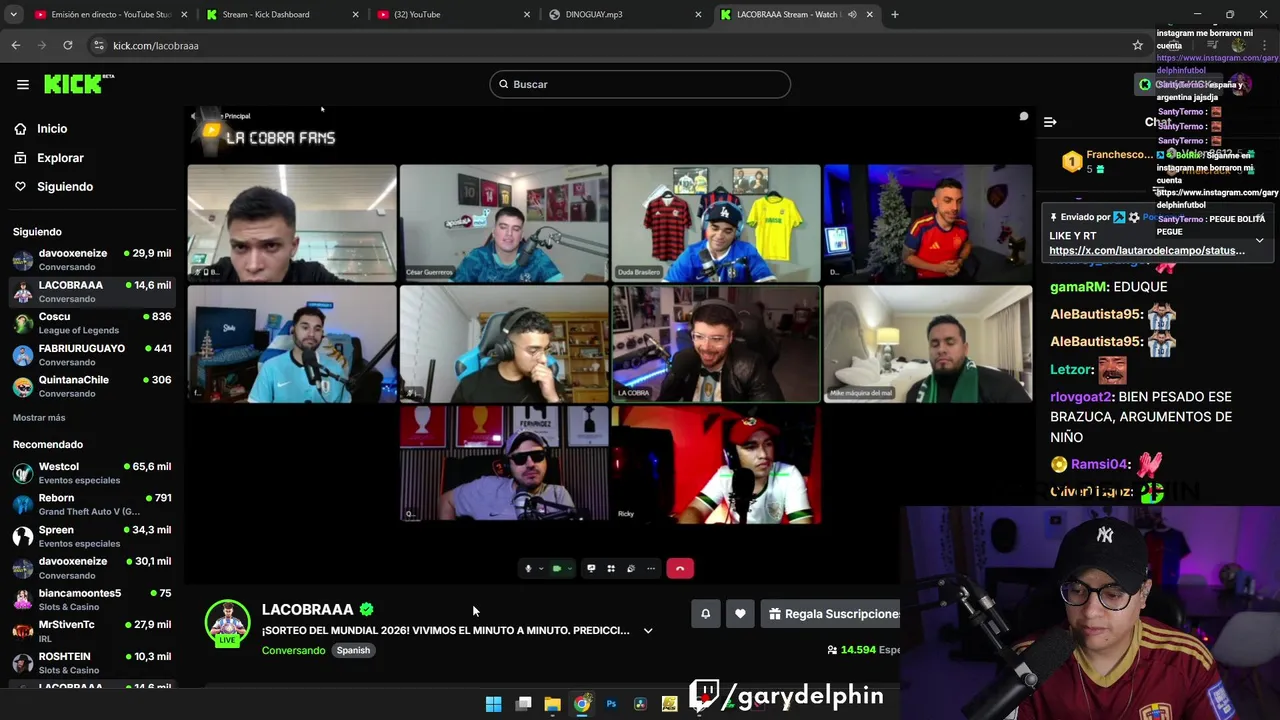The height and width of the screenshot is (720, 1280).
Task: Switch to (32) YouTube tab
Action: [453, 15]
